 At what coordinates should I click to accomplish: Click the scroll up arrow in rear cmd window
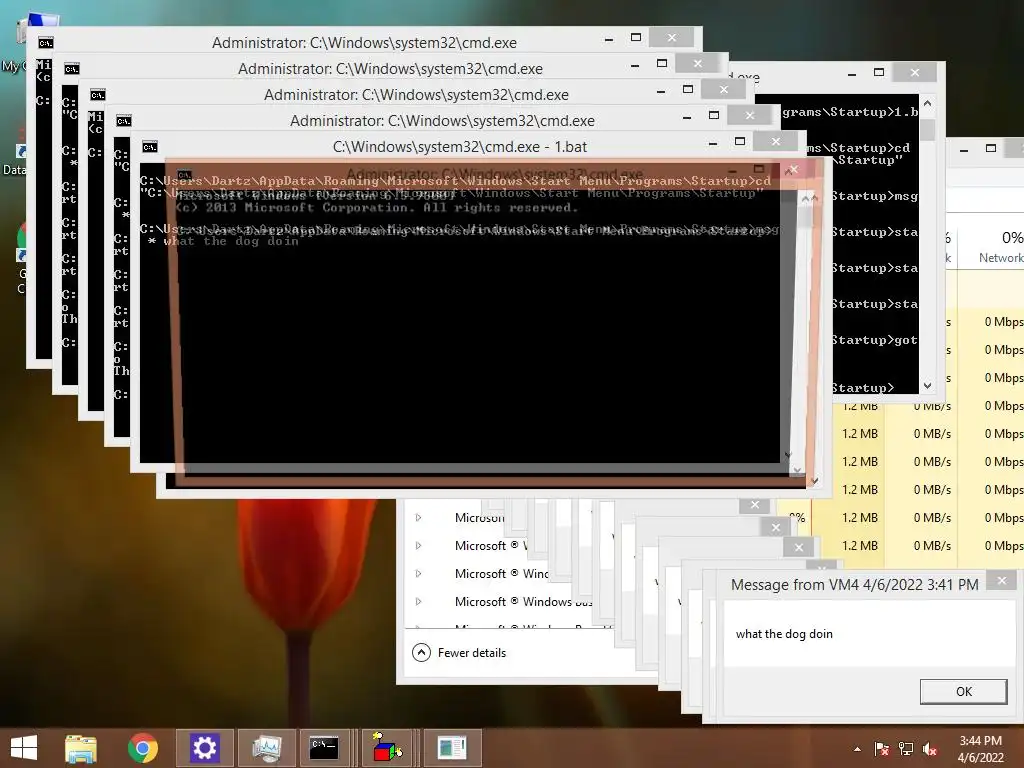pos(927,103)
